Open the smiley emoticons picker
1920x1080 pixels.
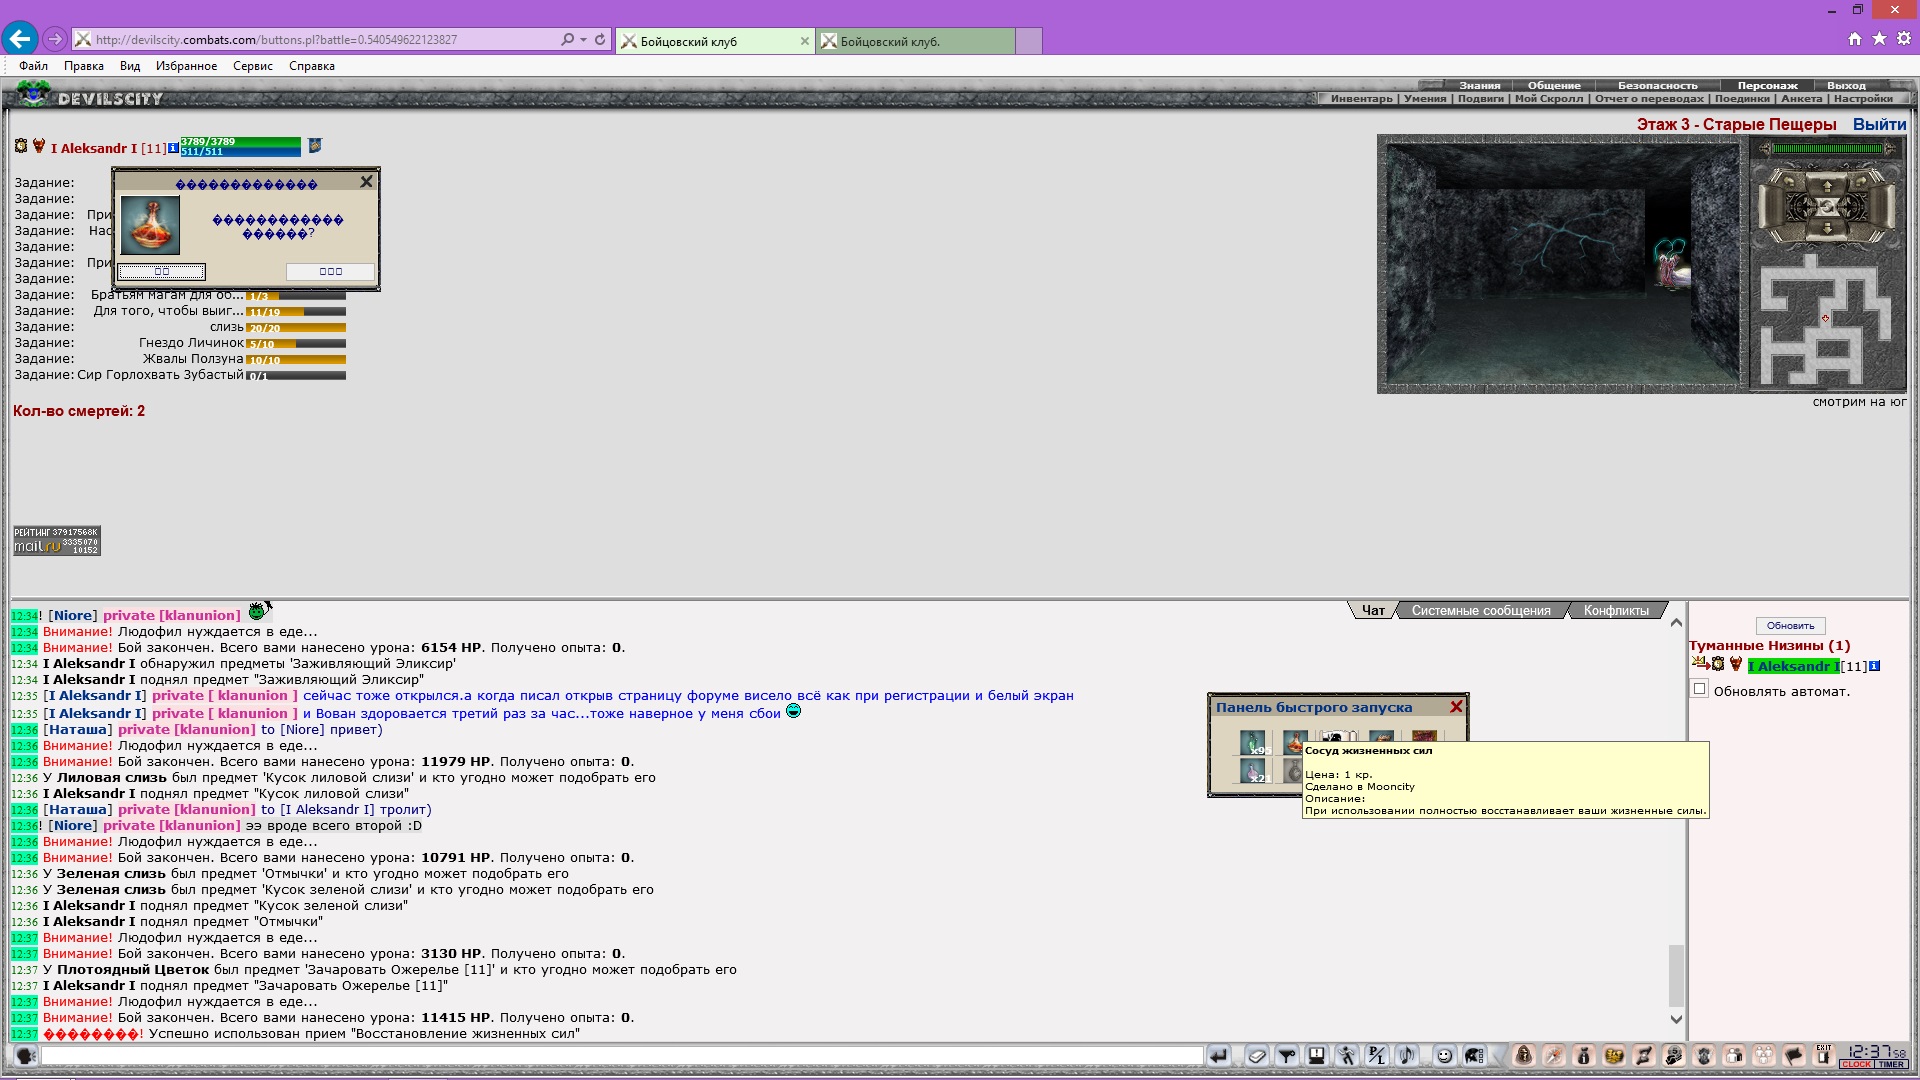1444,1055
